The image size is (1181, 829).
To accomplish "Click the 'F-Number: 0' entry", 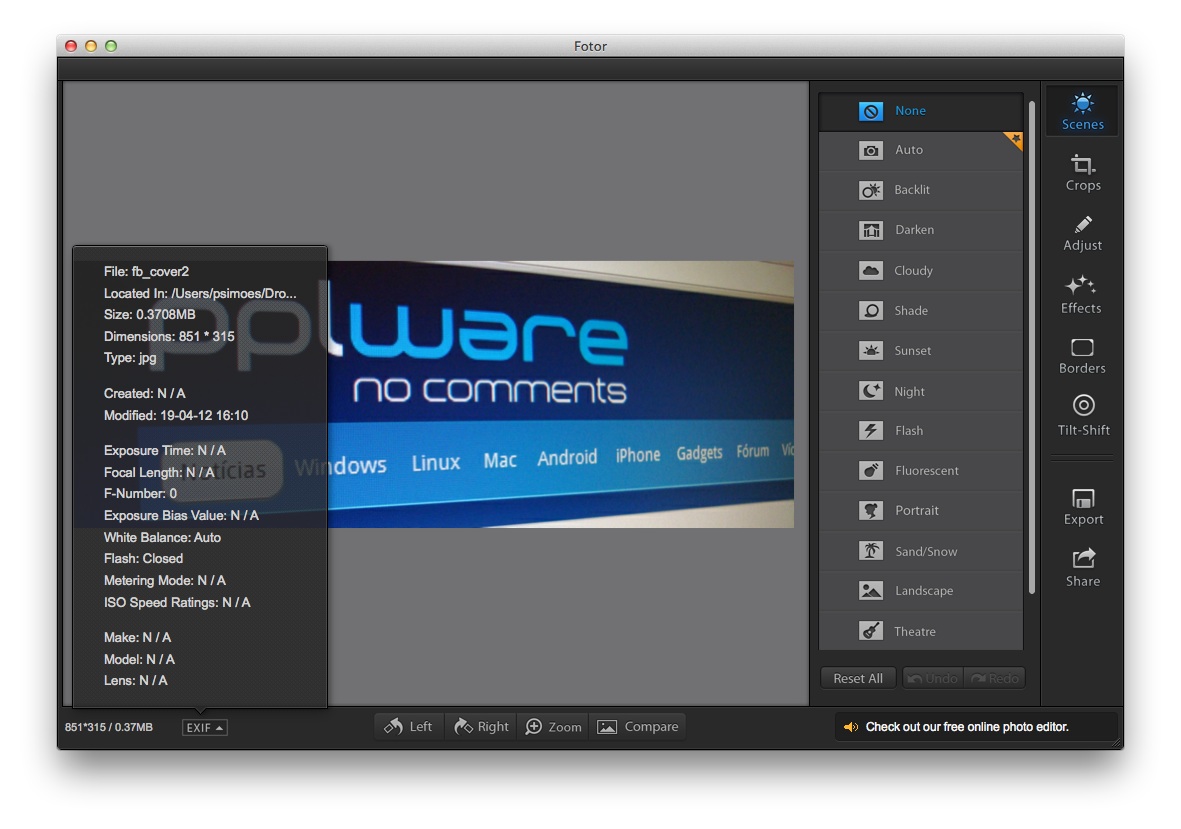I will [140, 494].
